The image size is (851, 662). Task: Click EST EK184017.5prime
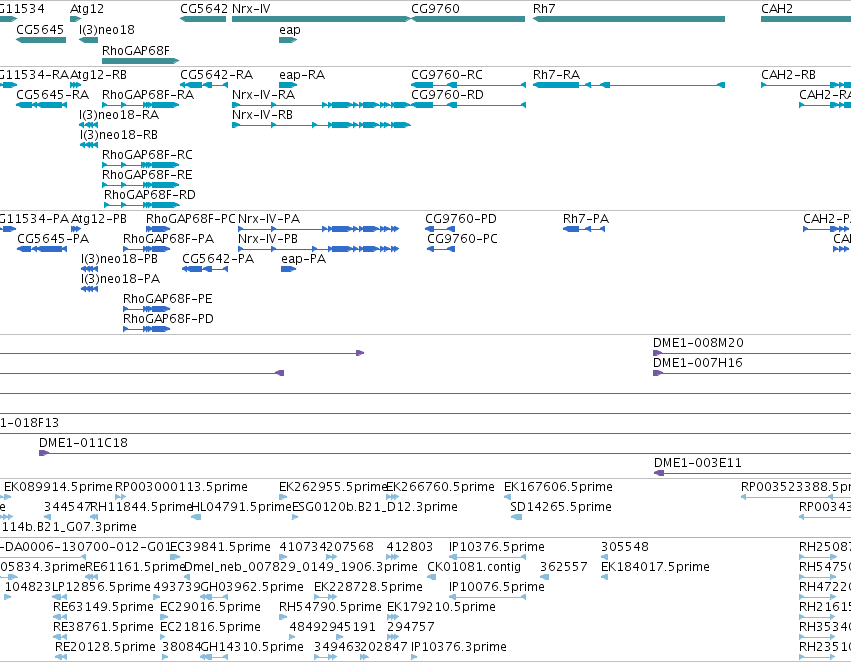(655, 567)
